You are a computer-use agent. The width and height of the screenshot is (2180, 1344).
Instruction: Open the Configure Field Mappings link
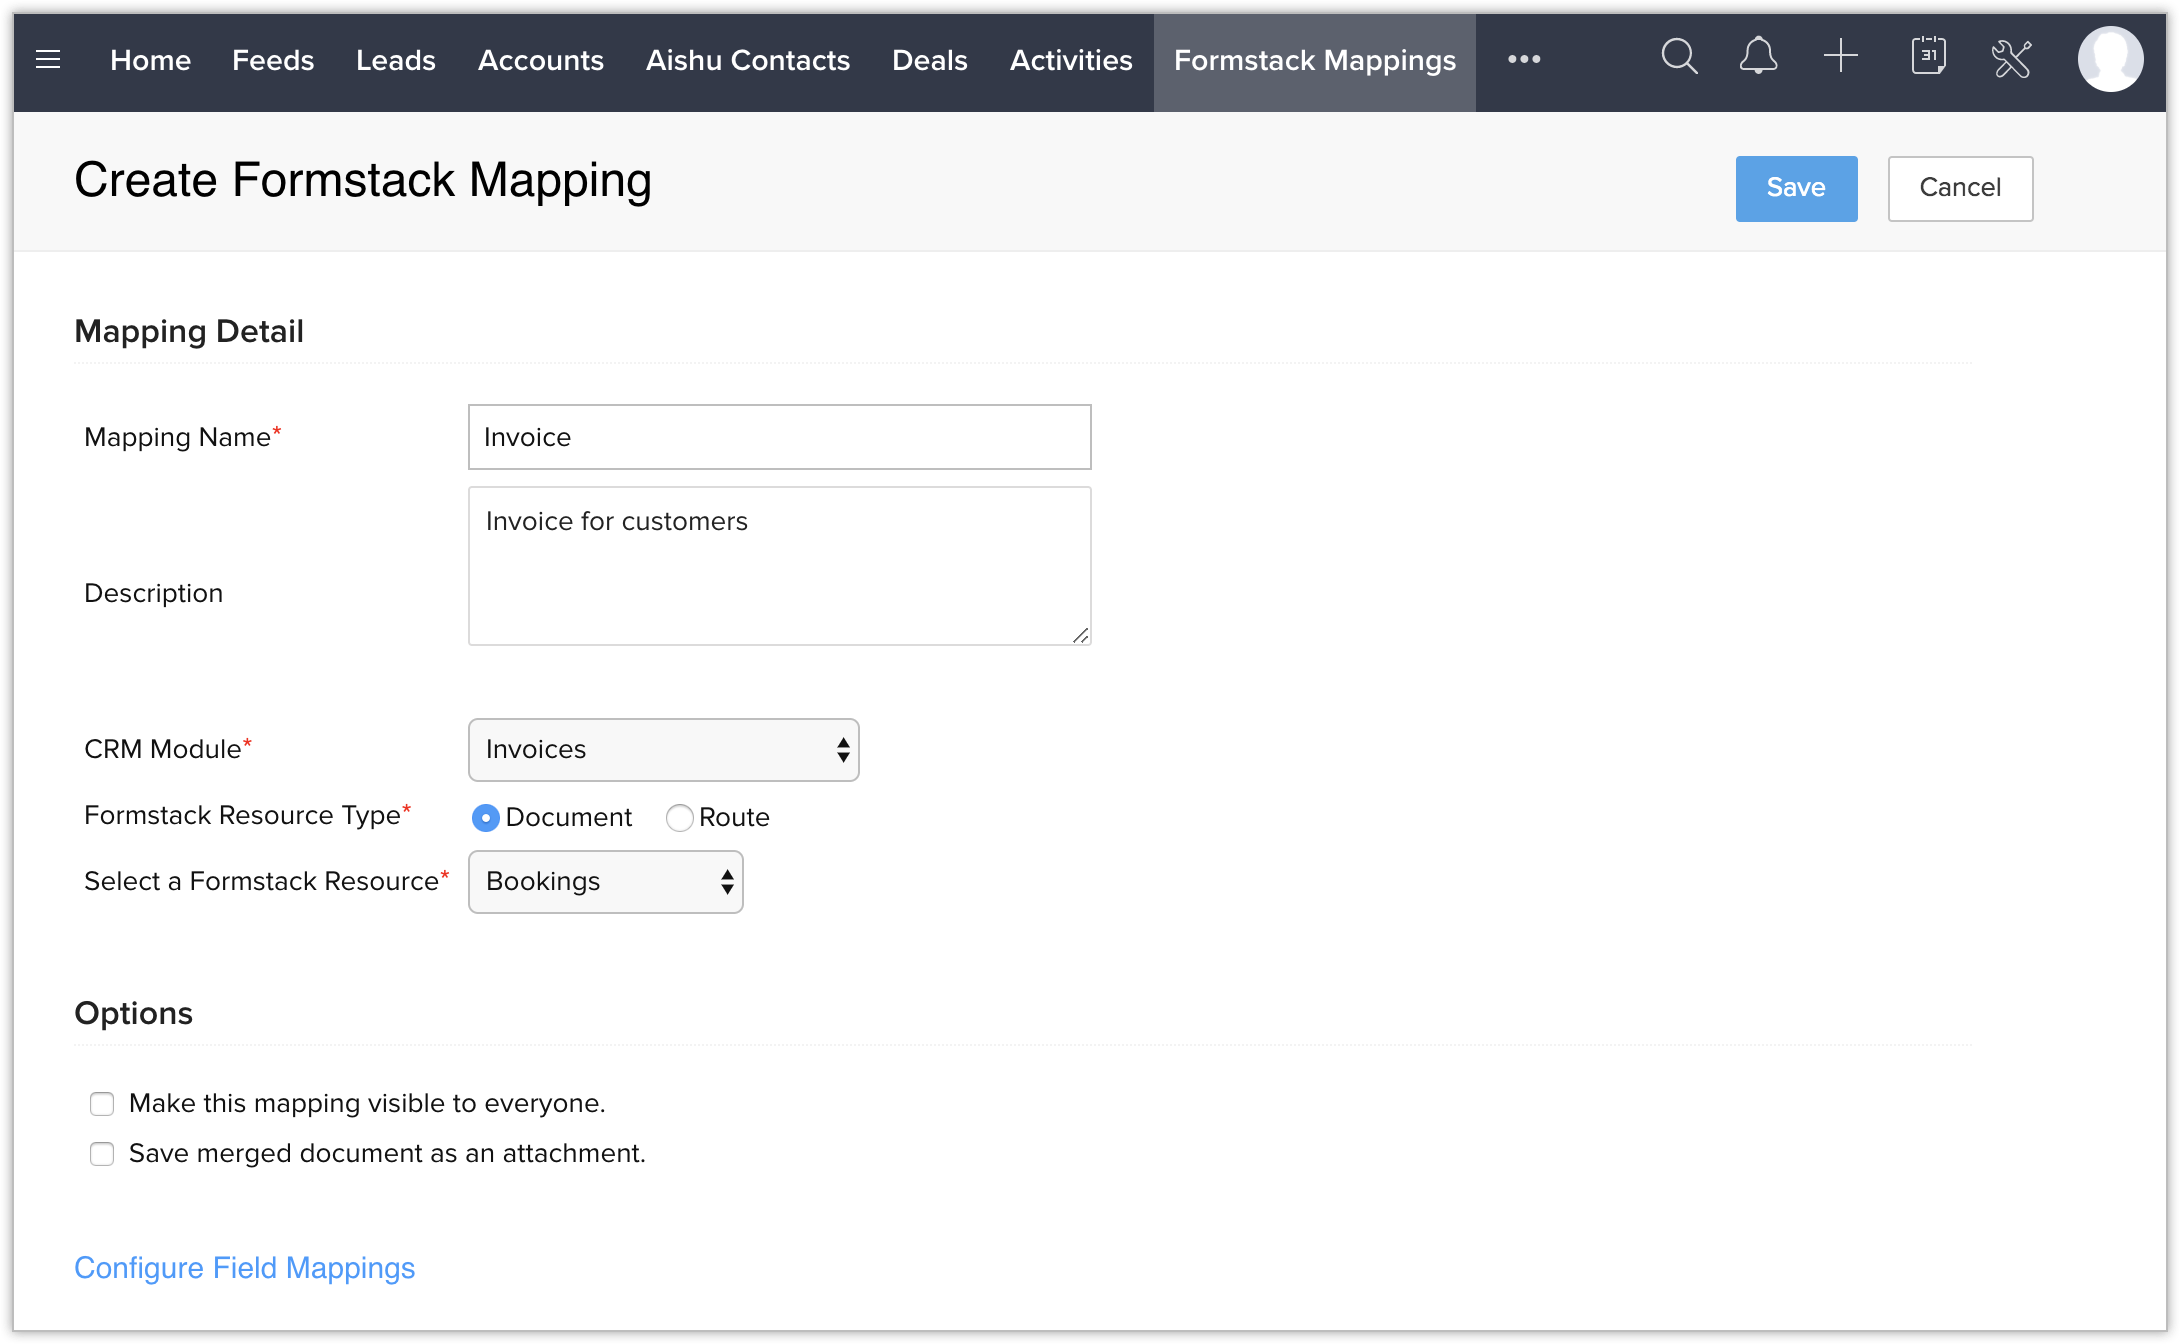[x=245, y=1268]
